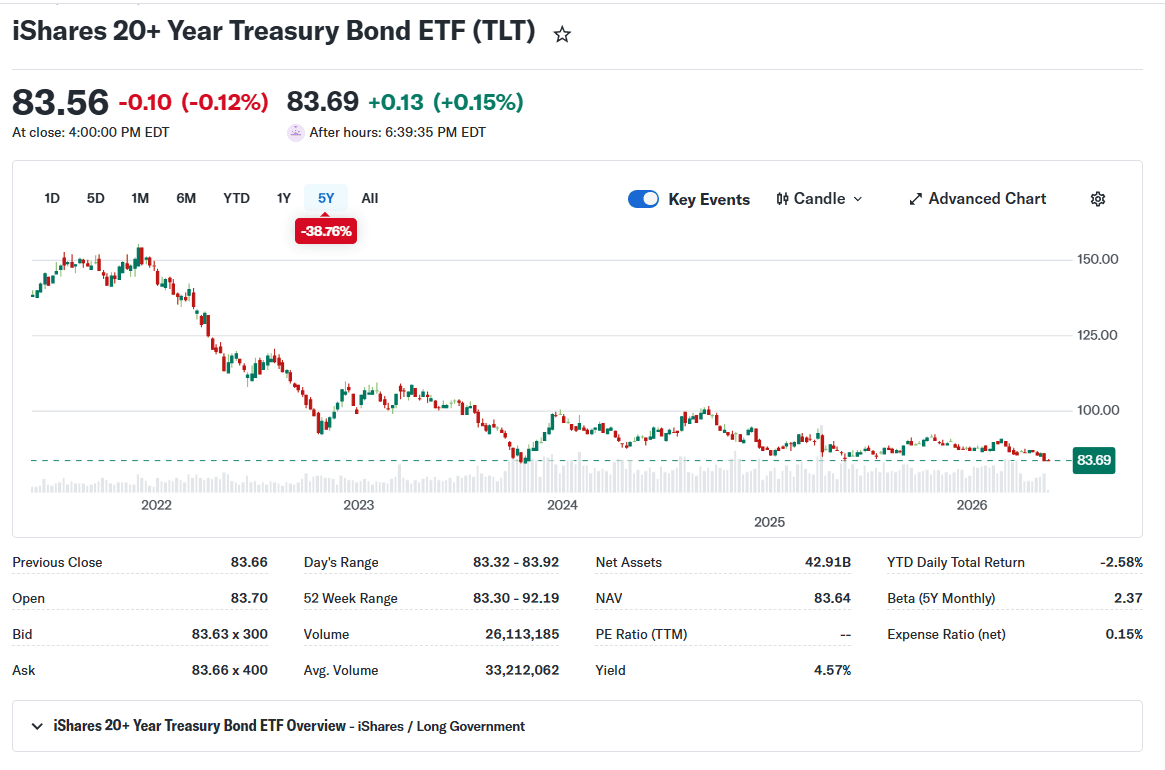Select the 1D time range tab
The image size is (1165, 770).
[x=52, y=198]
